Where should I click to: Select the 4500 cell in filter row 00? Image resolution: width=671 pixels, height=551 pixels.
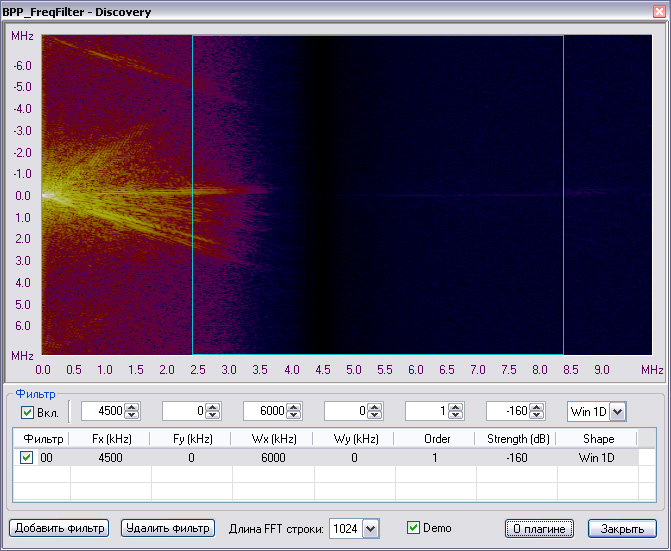click(x=110, y=458)
